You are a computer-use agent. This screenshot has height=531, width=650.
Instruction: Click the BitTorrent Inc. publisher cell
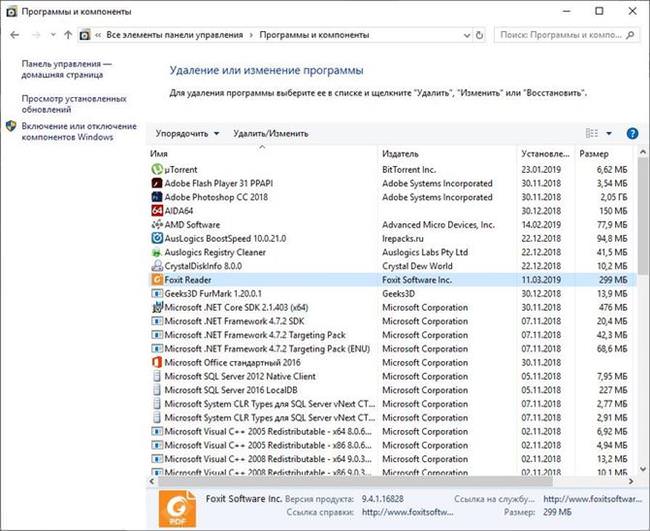[409, 170]
